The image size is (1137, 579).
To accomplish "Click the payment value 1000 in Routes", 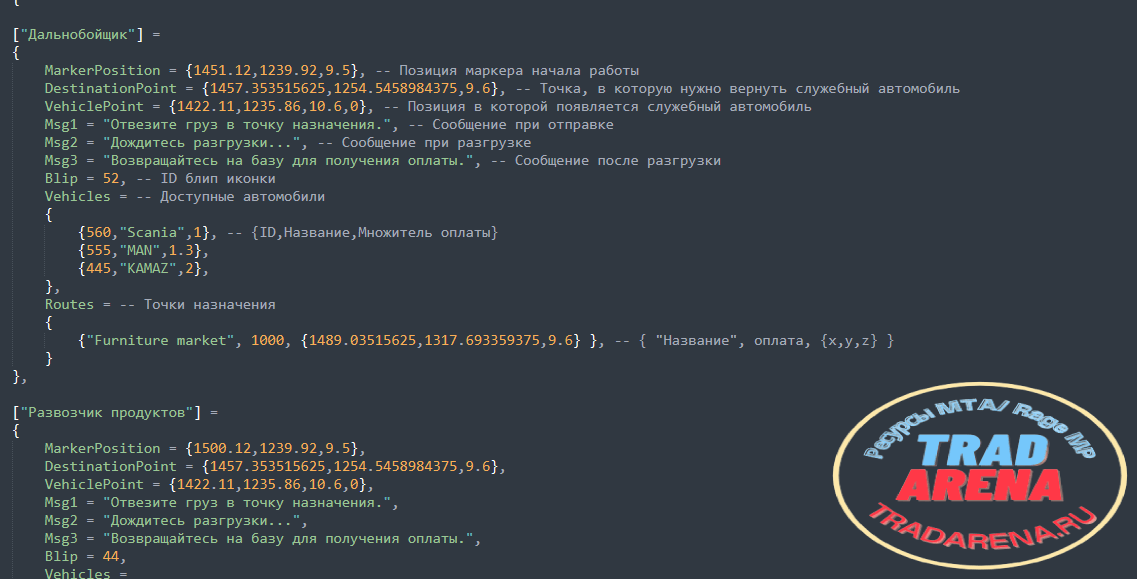I will pos(268,340).
